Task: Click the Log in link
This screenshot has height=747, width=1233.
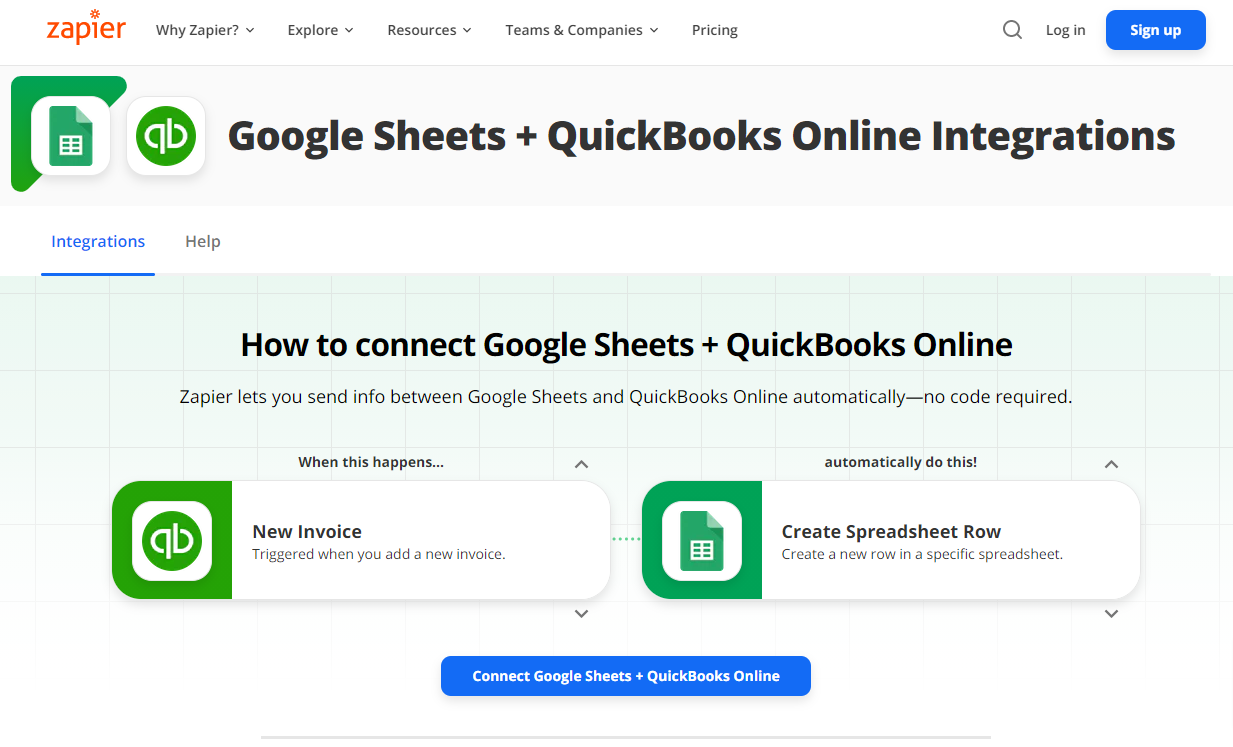Action: (x=1065, y=30)
